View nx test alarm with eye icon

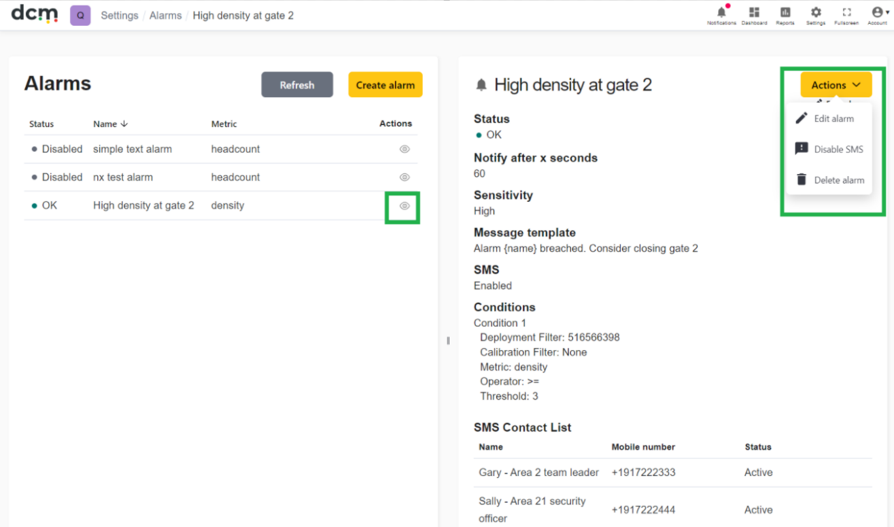pyautogui.click(x=404, y=177)
